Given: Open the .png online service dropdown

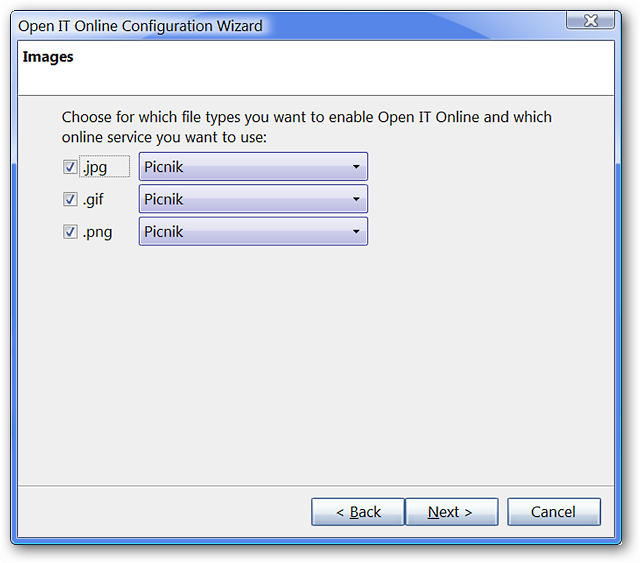Looking at the screenshot, I should pyautogui.click(x=253, y=231).
